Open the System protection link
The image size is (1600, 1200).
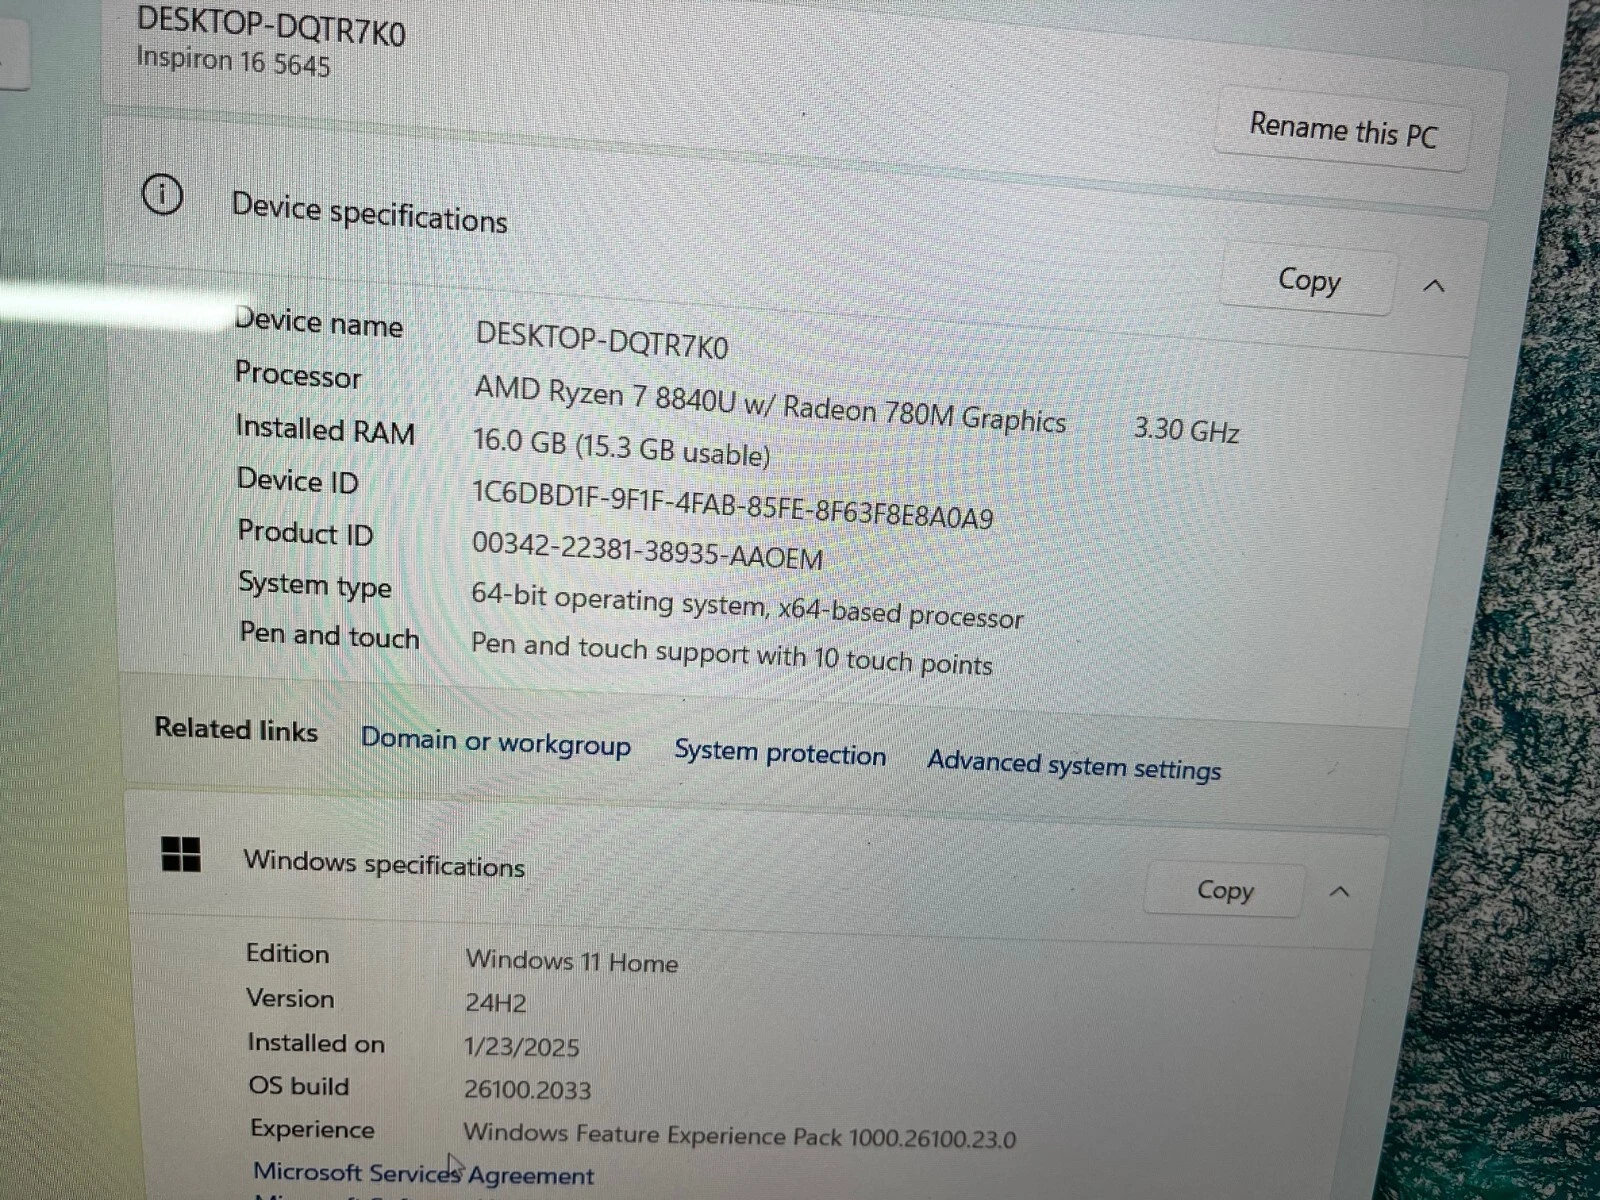pyautogui.click(x=780, y=753)
